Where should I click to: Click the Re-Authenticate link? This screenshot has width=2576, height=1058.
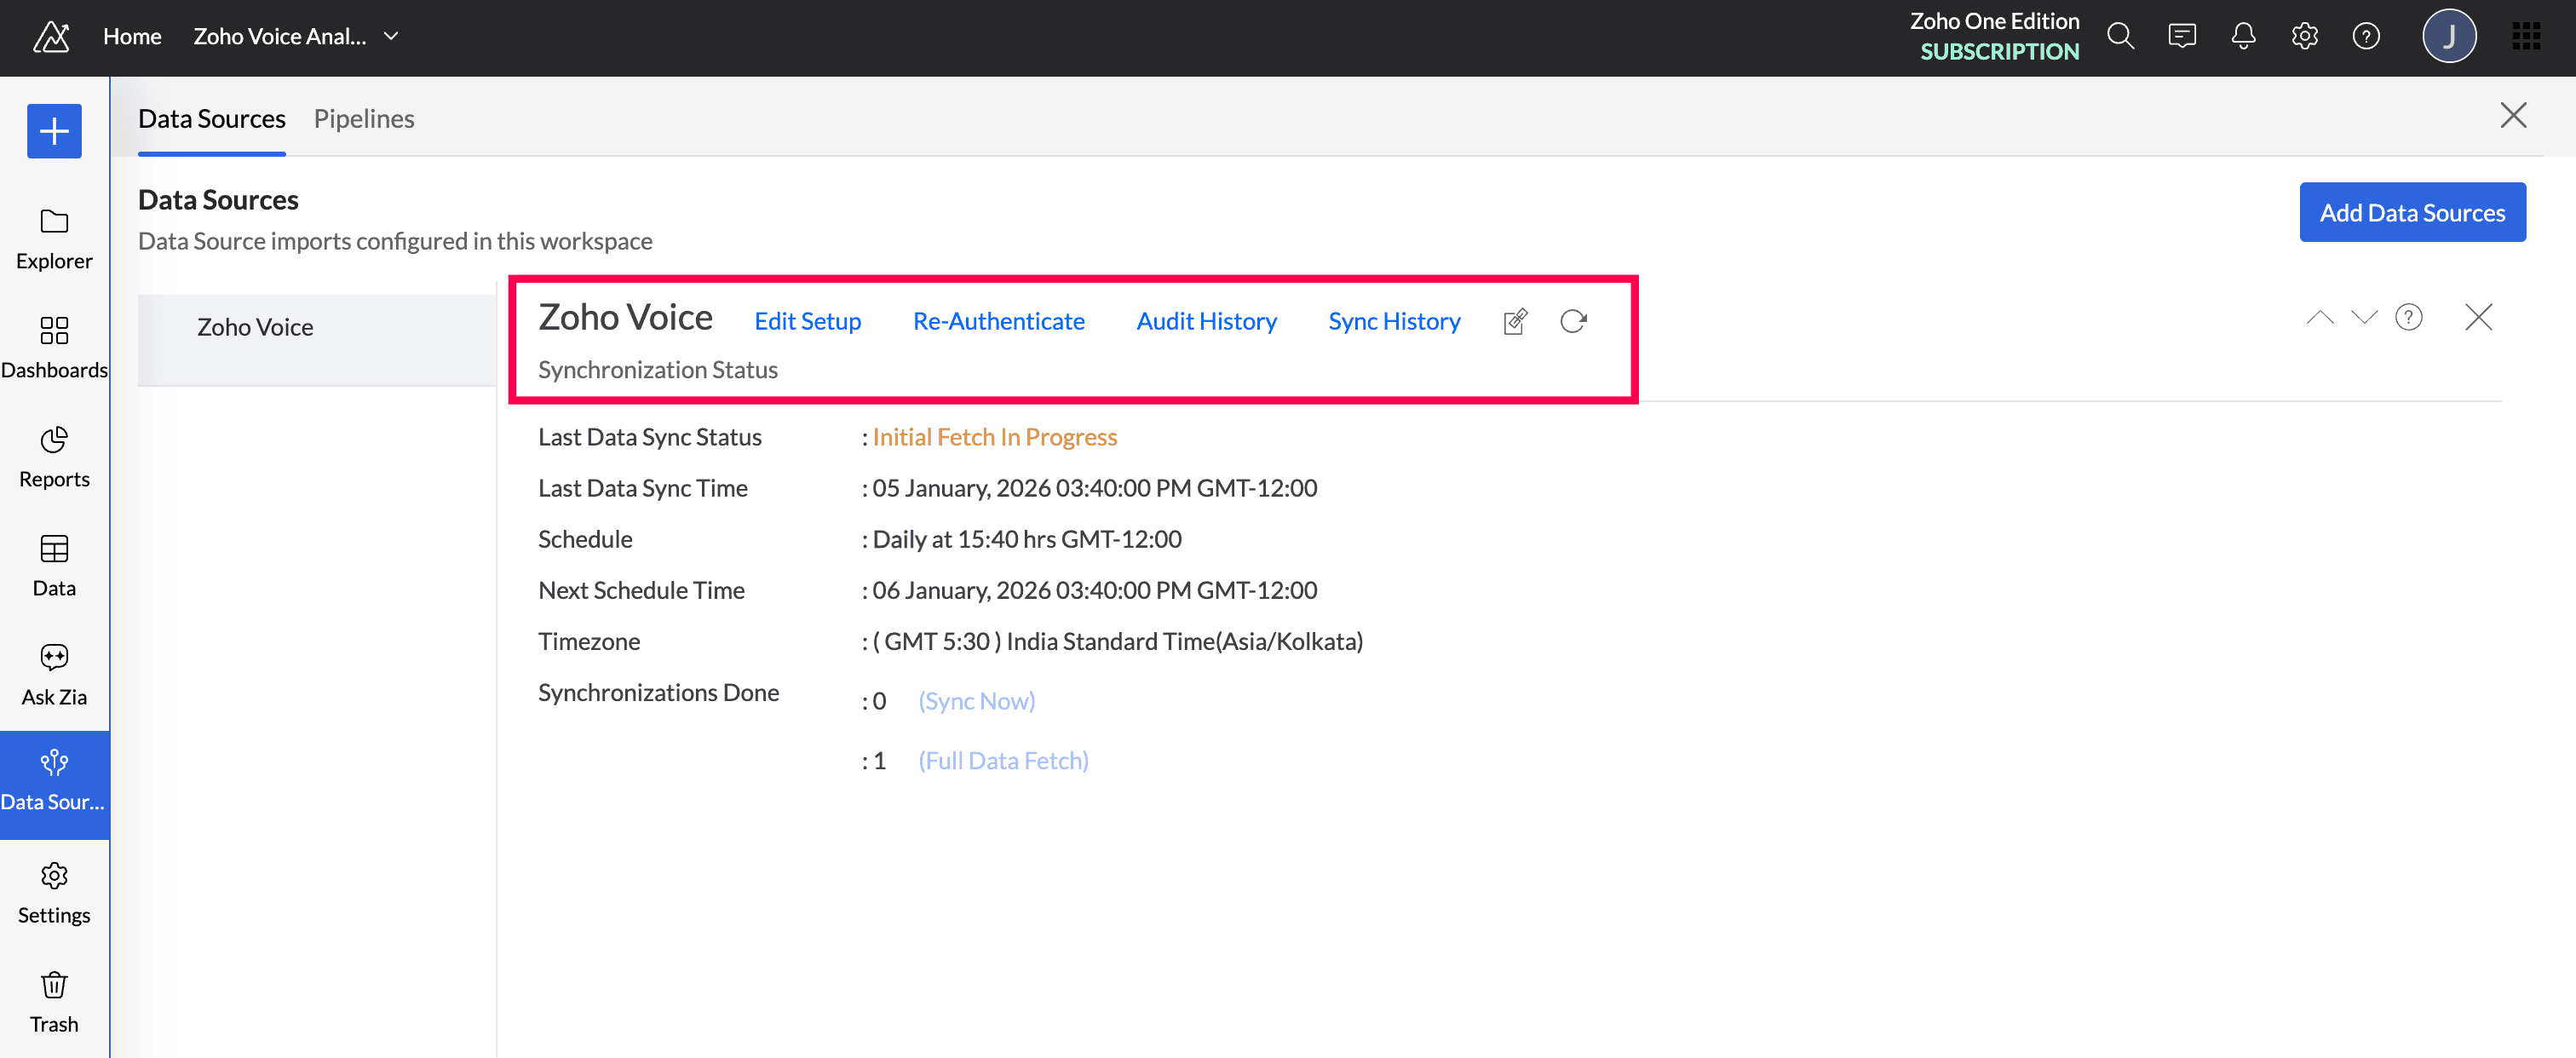pos(998,321)
